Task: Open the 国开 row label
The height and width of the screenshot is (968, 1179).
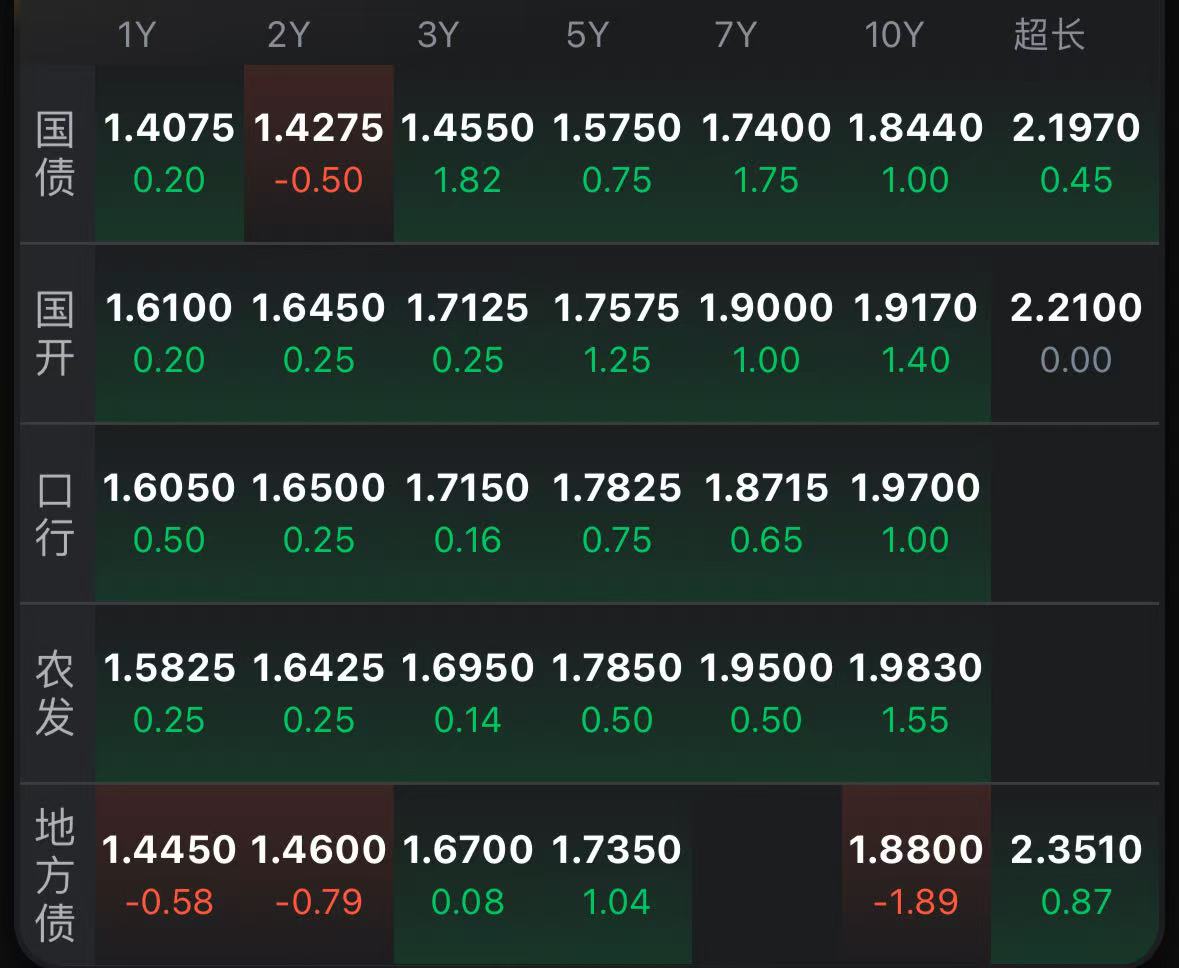Action: click(x=55, y=333)
